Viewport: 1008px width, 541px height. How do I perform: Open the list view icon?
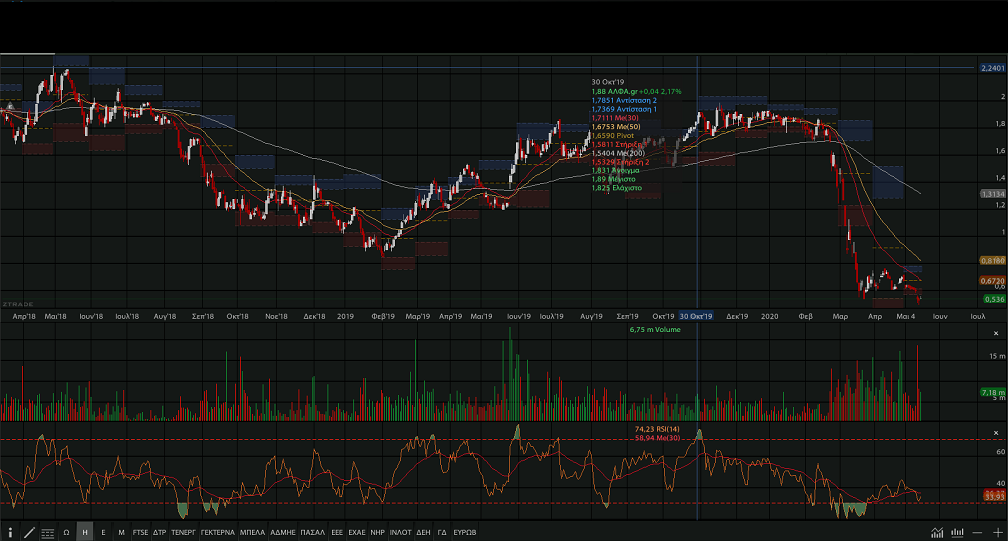tap(48, 532)
